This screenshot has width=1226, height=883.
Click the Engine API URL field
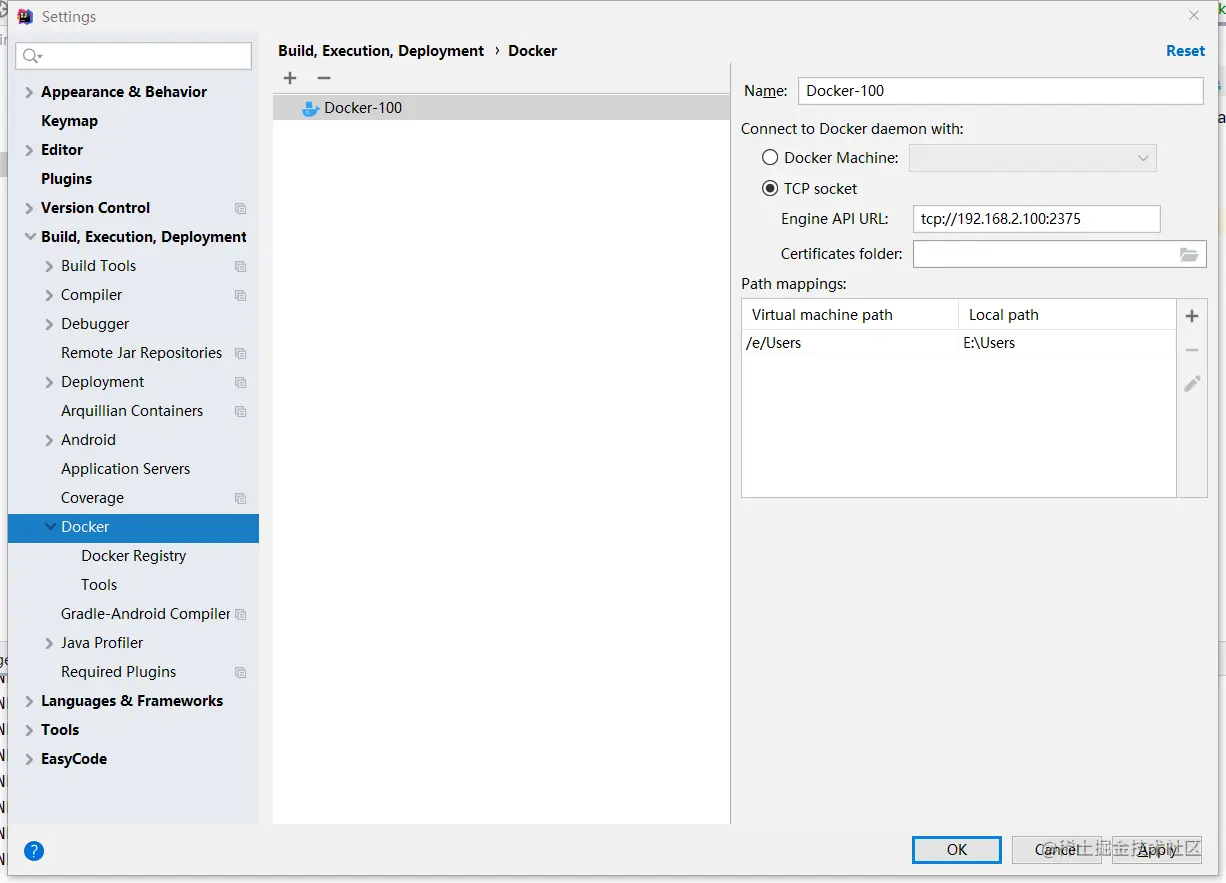pos(1036,219)
